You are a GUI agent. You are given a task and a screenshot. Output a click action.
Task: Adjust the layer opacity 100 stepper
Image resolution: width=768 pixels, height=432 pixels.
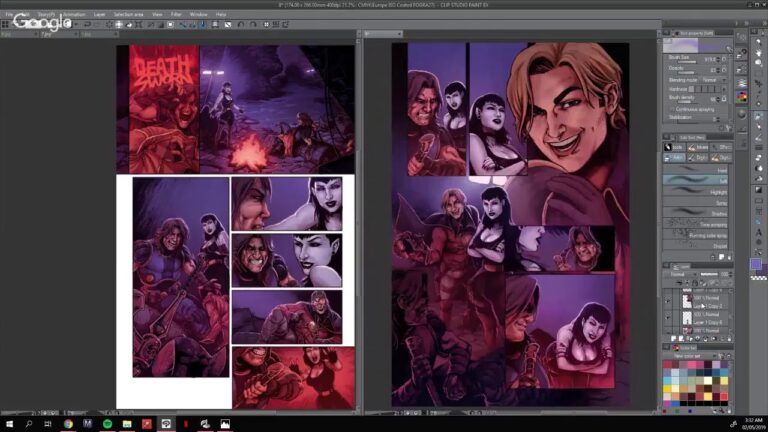point(729,274)
